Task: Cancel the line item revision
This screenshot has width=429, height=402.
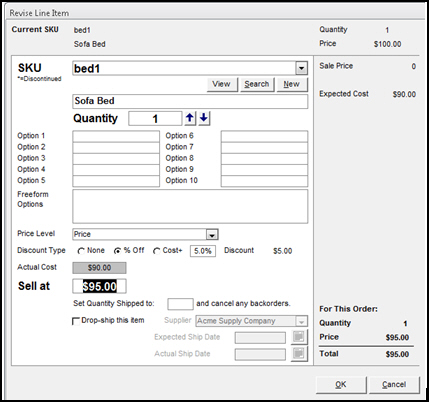Action: point(394,385)
